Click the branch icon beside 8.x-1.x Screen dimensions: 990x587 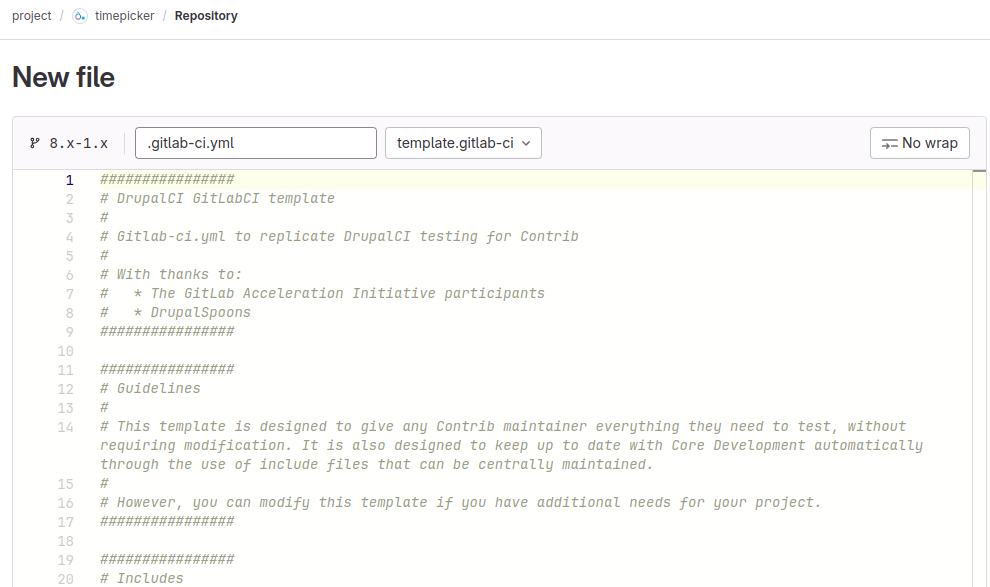(35, 143)
